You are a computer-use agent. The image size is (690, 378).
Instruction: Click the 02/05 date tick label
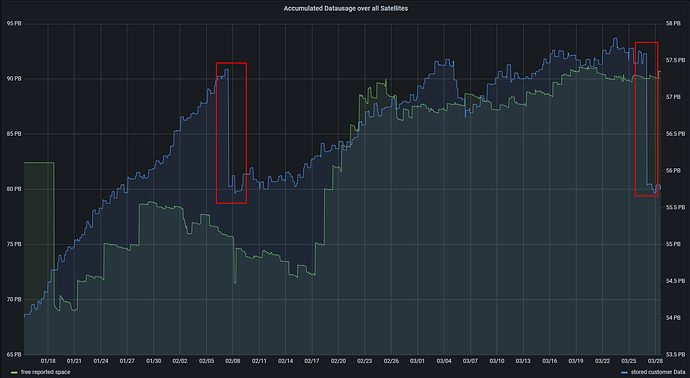pyautogui.click(x=206, y=361)
